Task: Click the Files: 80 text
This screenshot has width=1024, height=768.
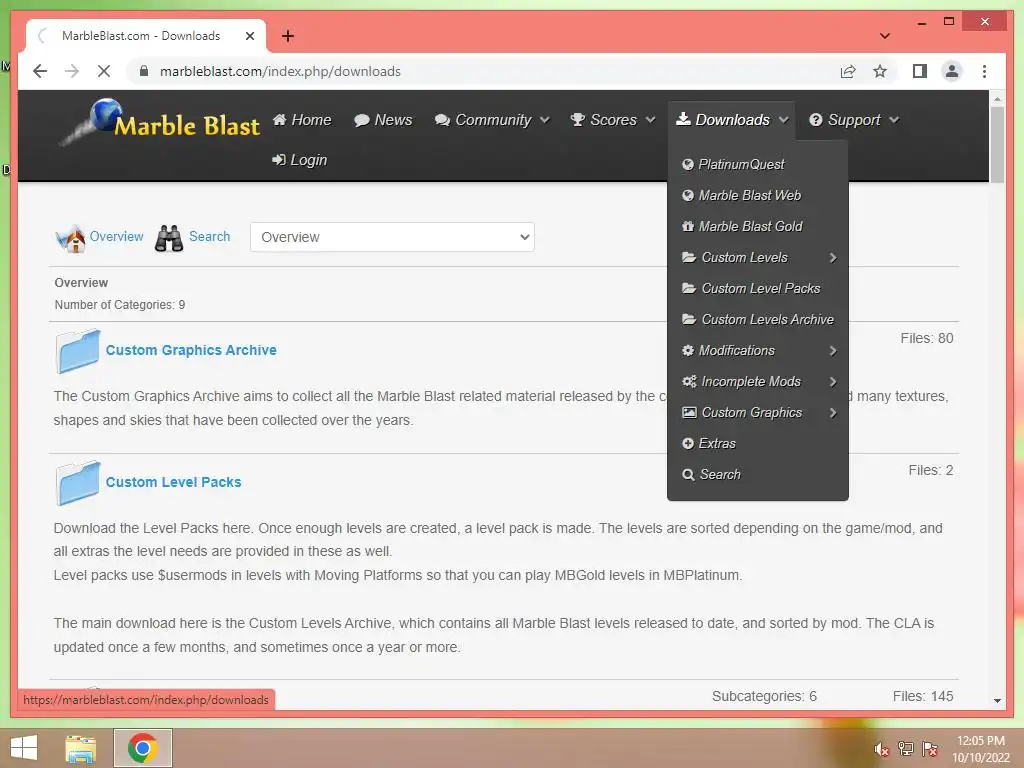Action: pyautogui.click(x=927, y=338)
